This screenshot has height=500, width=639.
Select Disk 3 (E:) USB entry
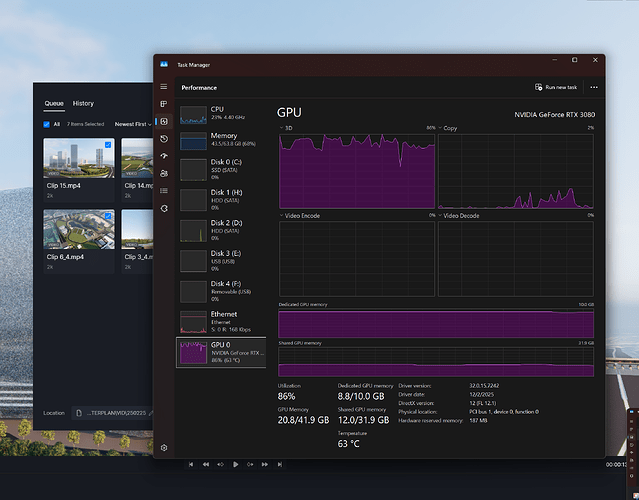tap(221, 261)
